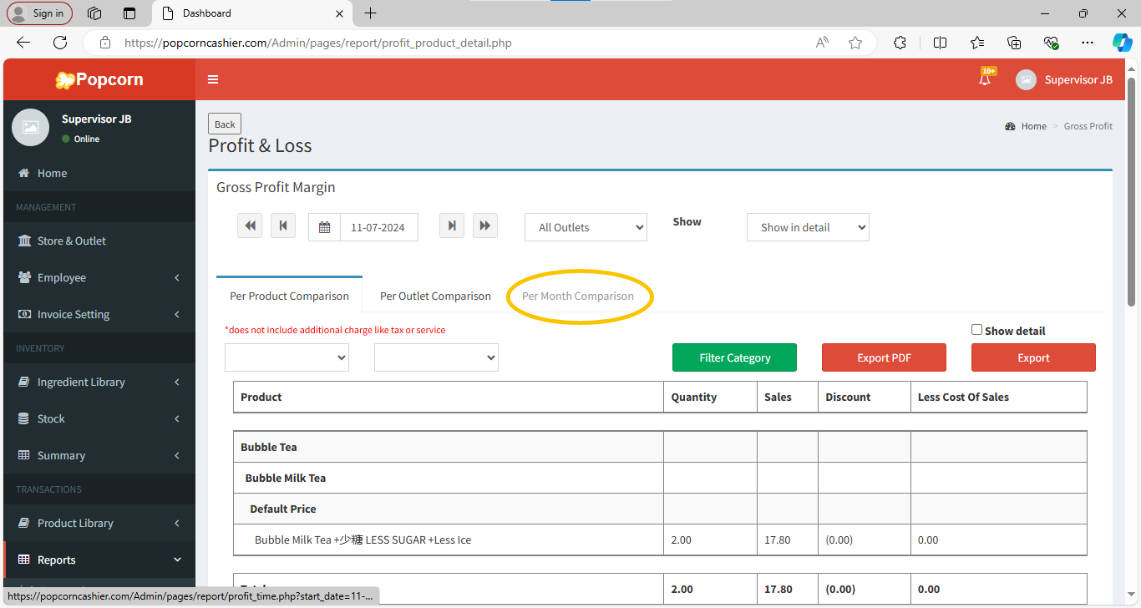Click the Default Price row
Image resolution: width=1141 pixels, height=608 pixels.
tap(660, 508)
